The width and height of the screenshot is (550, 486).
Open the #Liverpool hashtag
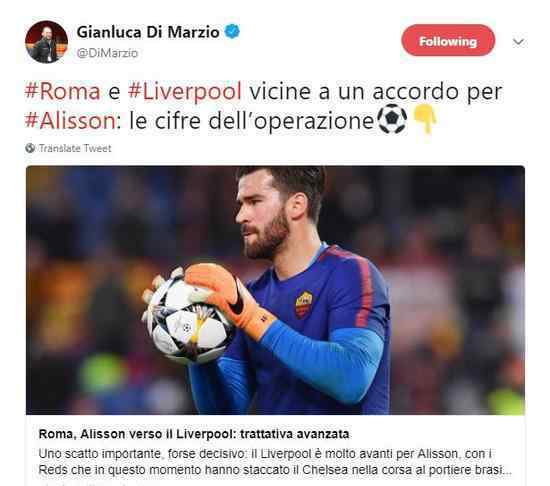click(x=185, y=92)
